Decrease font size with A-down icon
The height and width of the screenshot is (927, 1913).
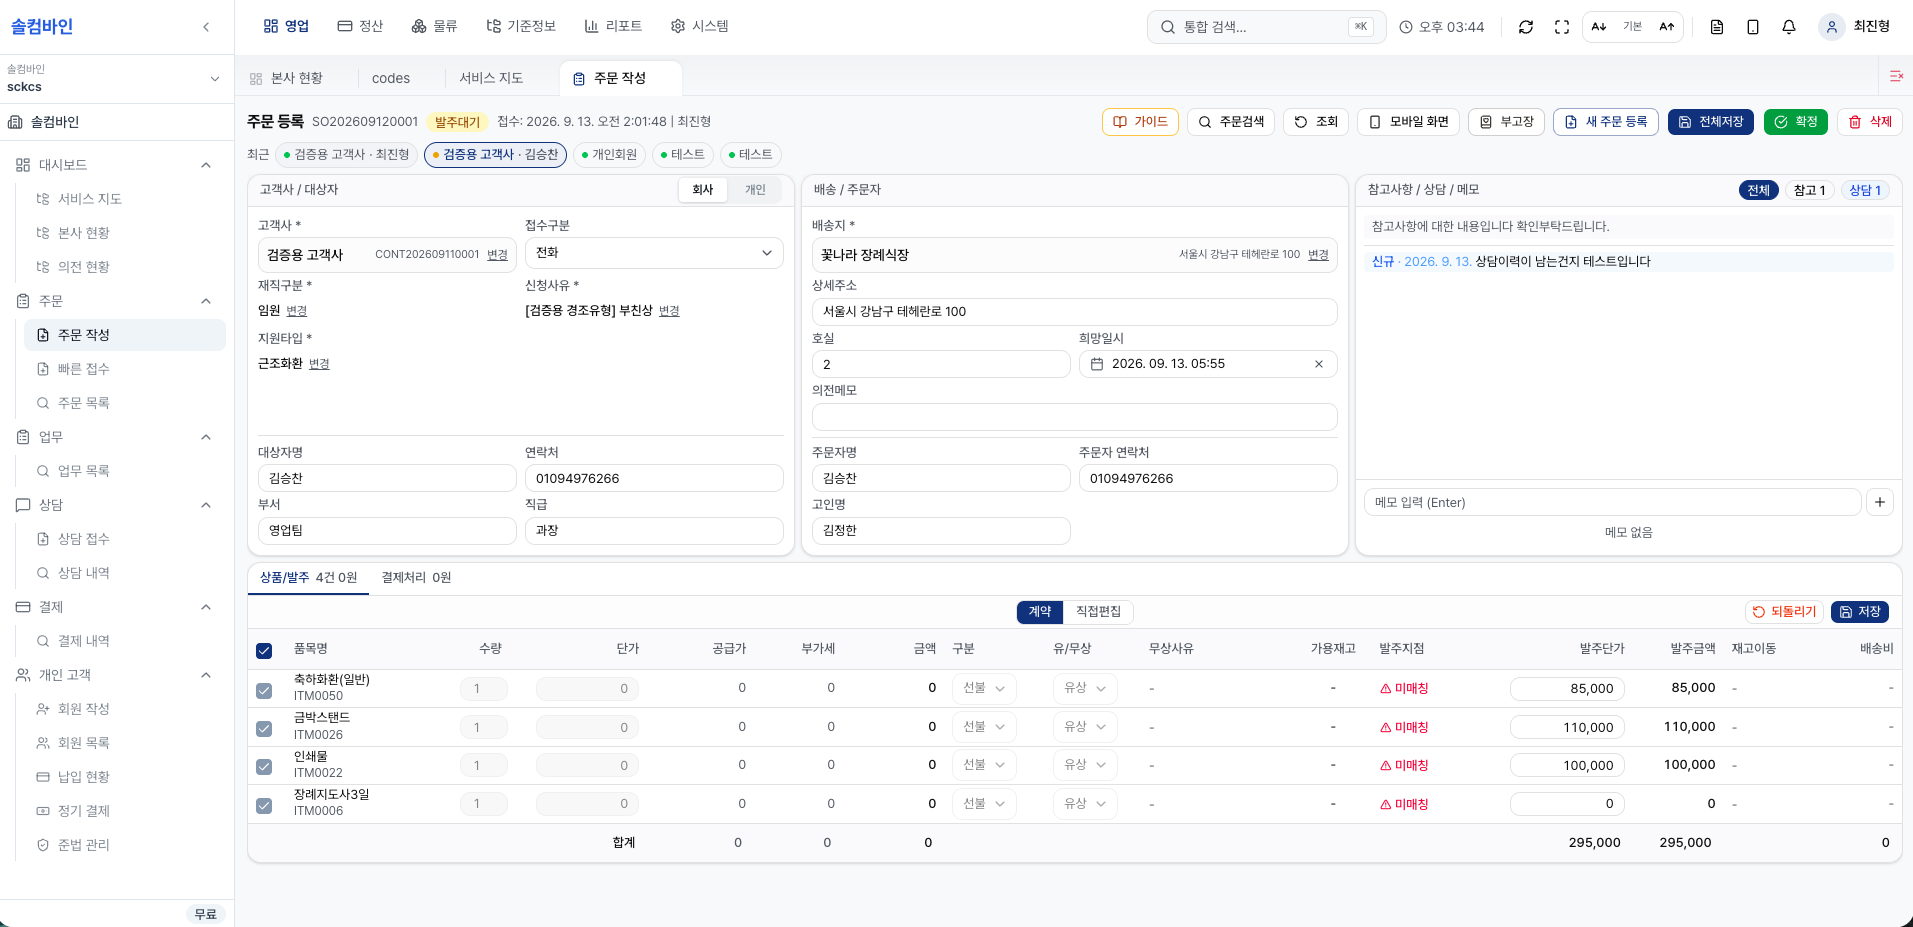[x=1599, y=27]
